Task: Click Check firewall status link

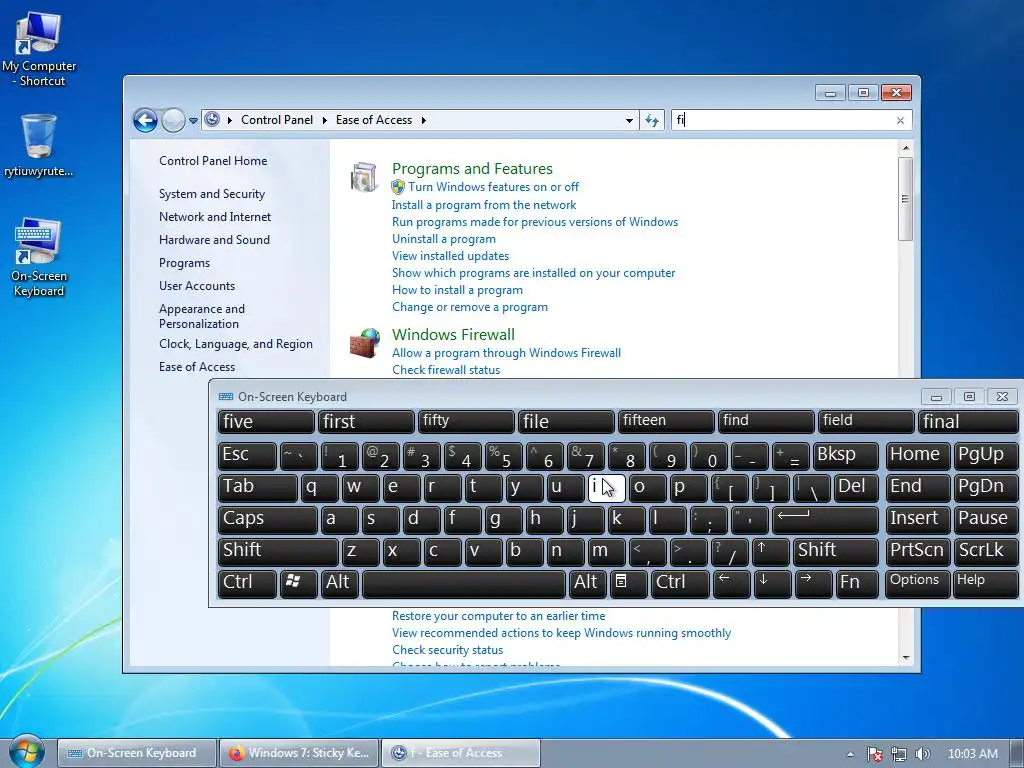Action: coord(446,370)
